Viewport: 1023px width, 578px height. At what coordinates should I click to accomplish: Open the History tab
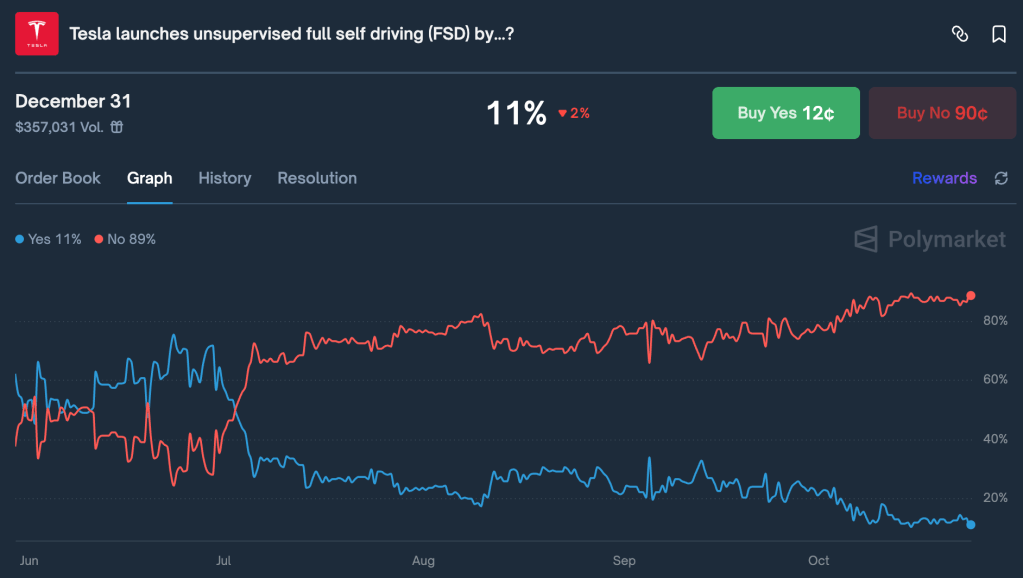(x=224, y=178)
